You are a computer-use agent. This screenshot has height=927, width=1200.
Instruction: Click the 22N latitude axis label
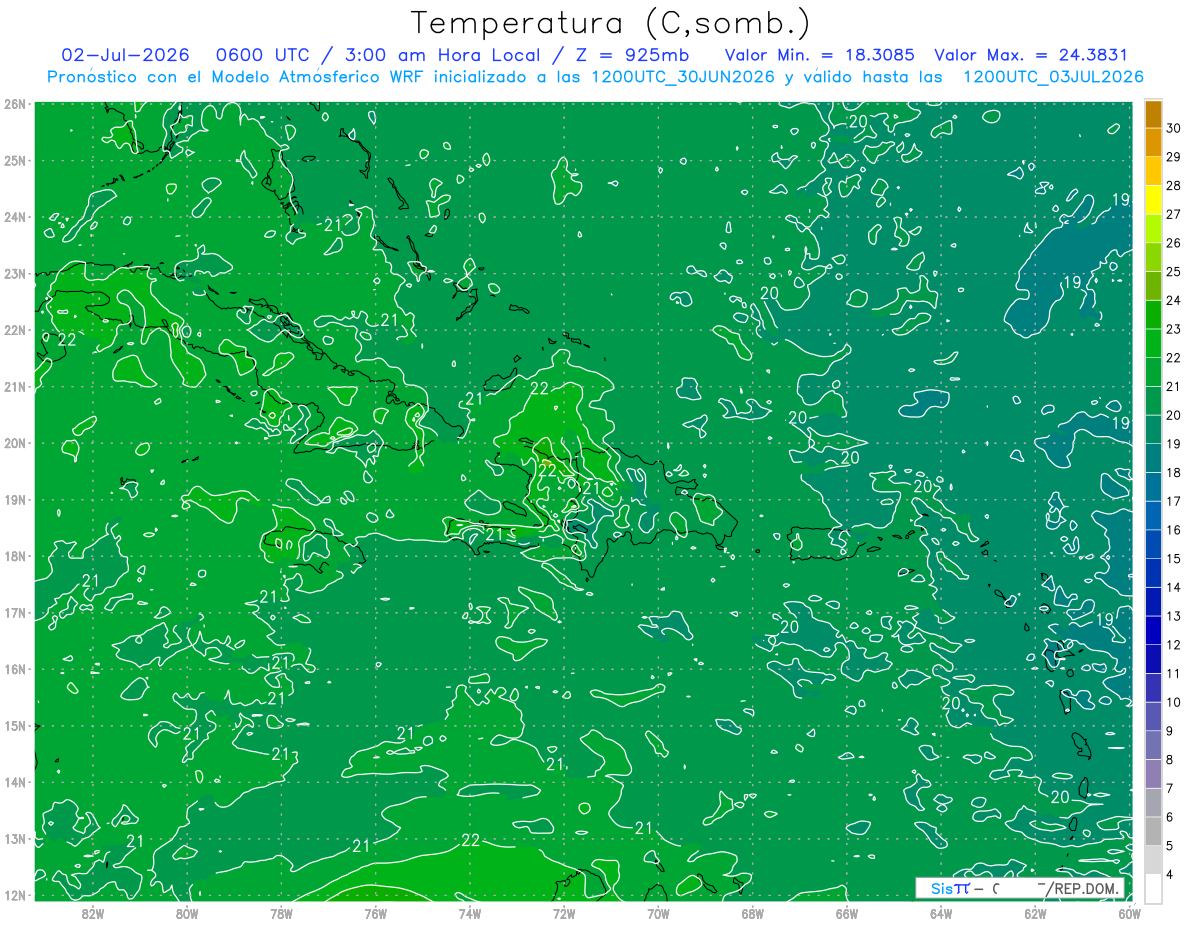pyautogui.click(x=15, y=330)
